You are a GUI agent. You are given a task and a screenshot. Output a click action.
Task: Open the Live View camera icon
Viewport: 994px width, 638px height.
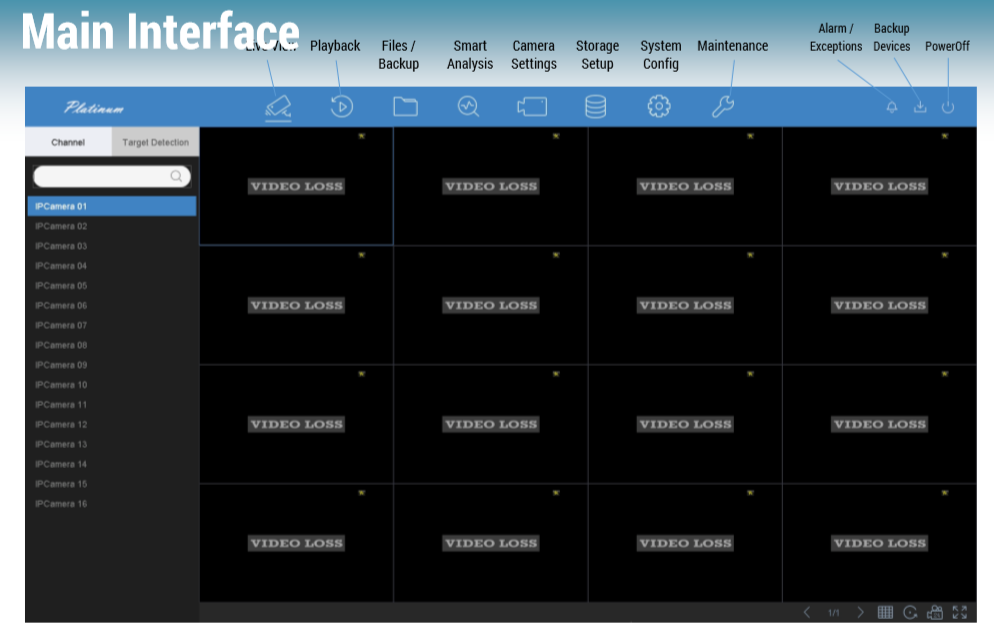pyautogui.click(x=279, y=106)
